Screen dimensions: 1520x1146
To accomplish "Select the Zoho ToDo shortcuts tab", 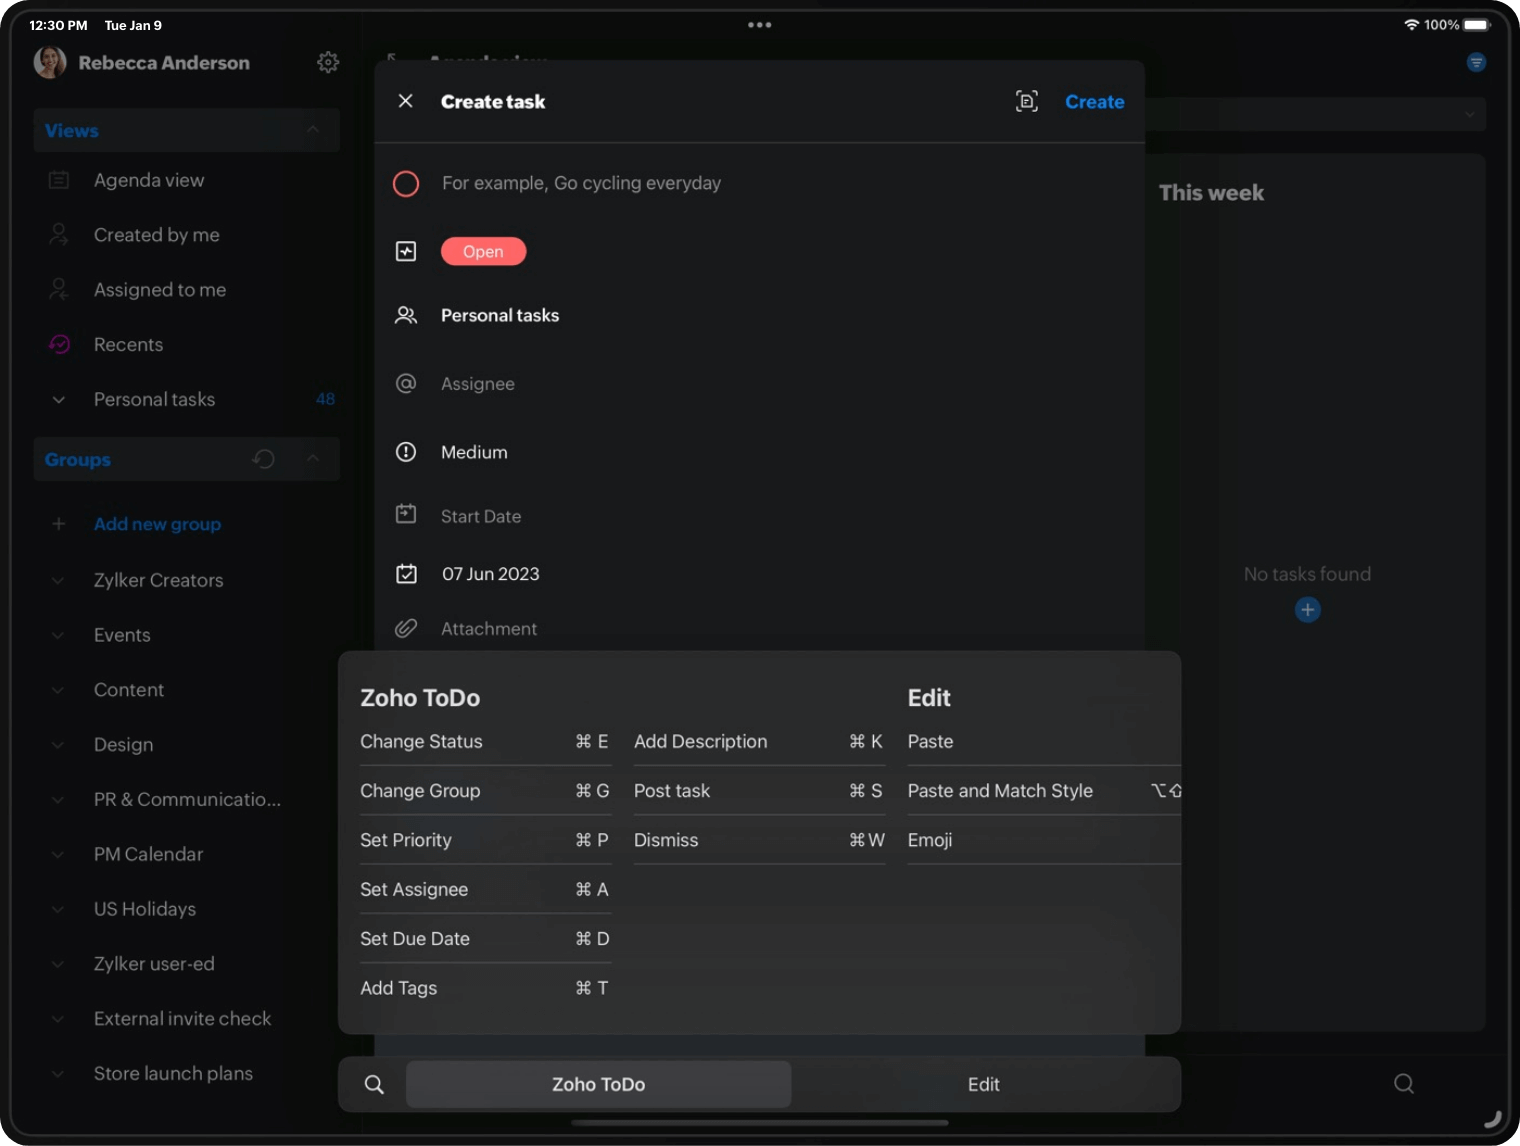I will (x=598, y=1085).
